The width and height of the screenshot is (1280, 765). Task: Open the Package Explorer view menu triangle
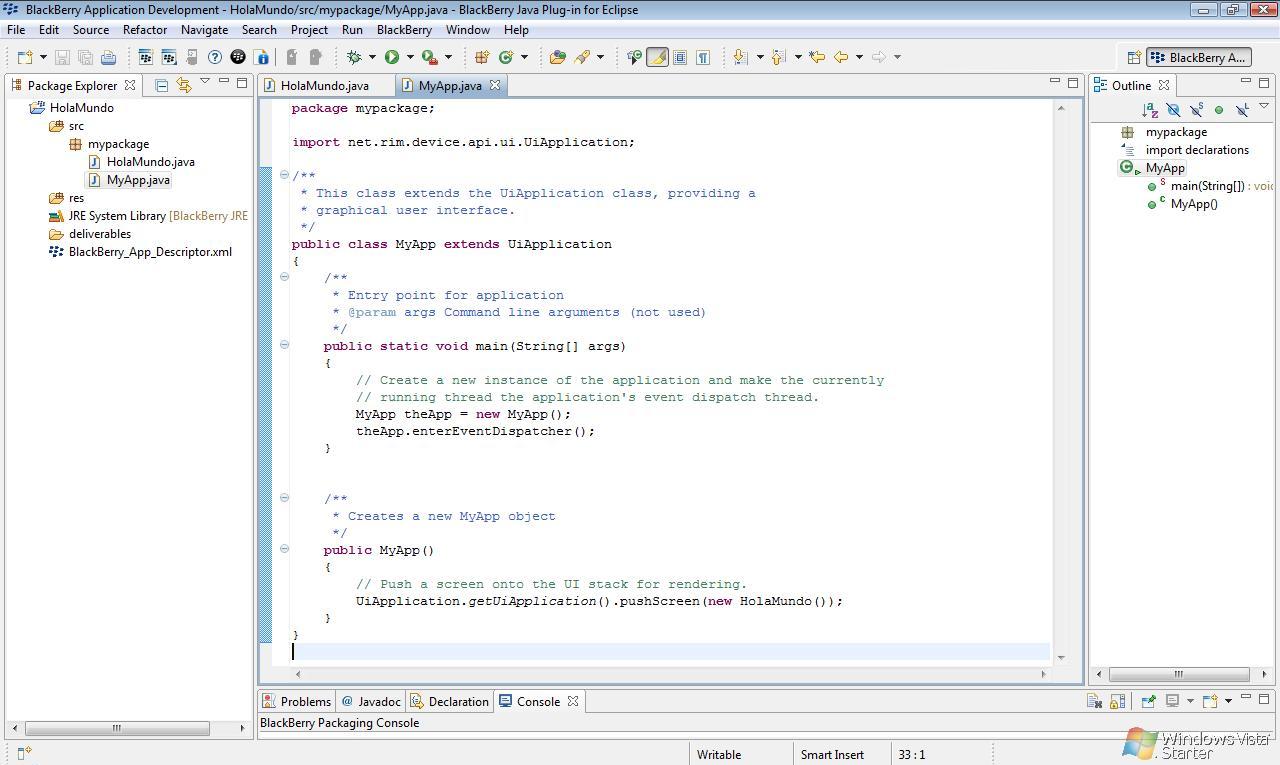click(x=205, y=82)
